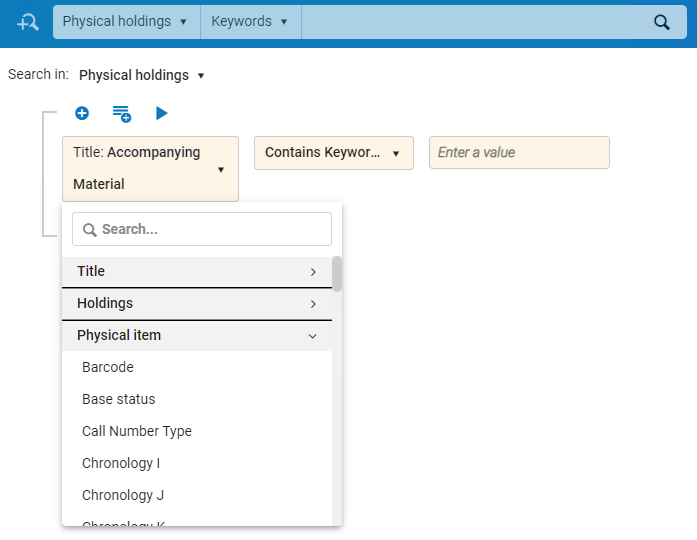Viewport: 697px width, 540px height.
Task: Pick Chronology I from the list
Action: click(x=121, y=463)
